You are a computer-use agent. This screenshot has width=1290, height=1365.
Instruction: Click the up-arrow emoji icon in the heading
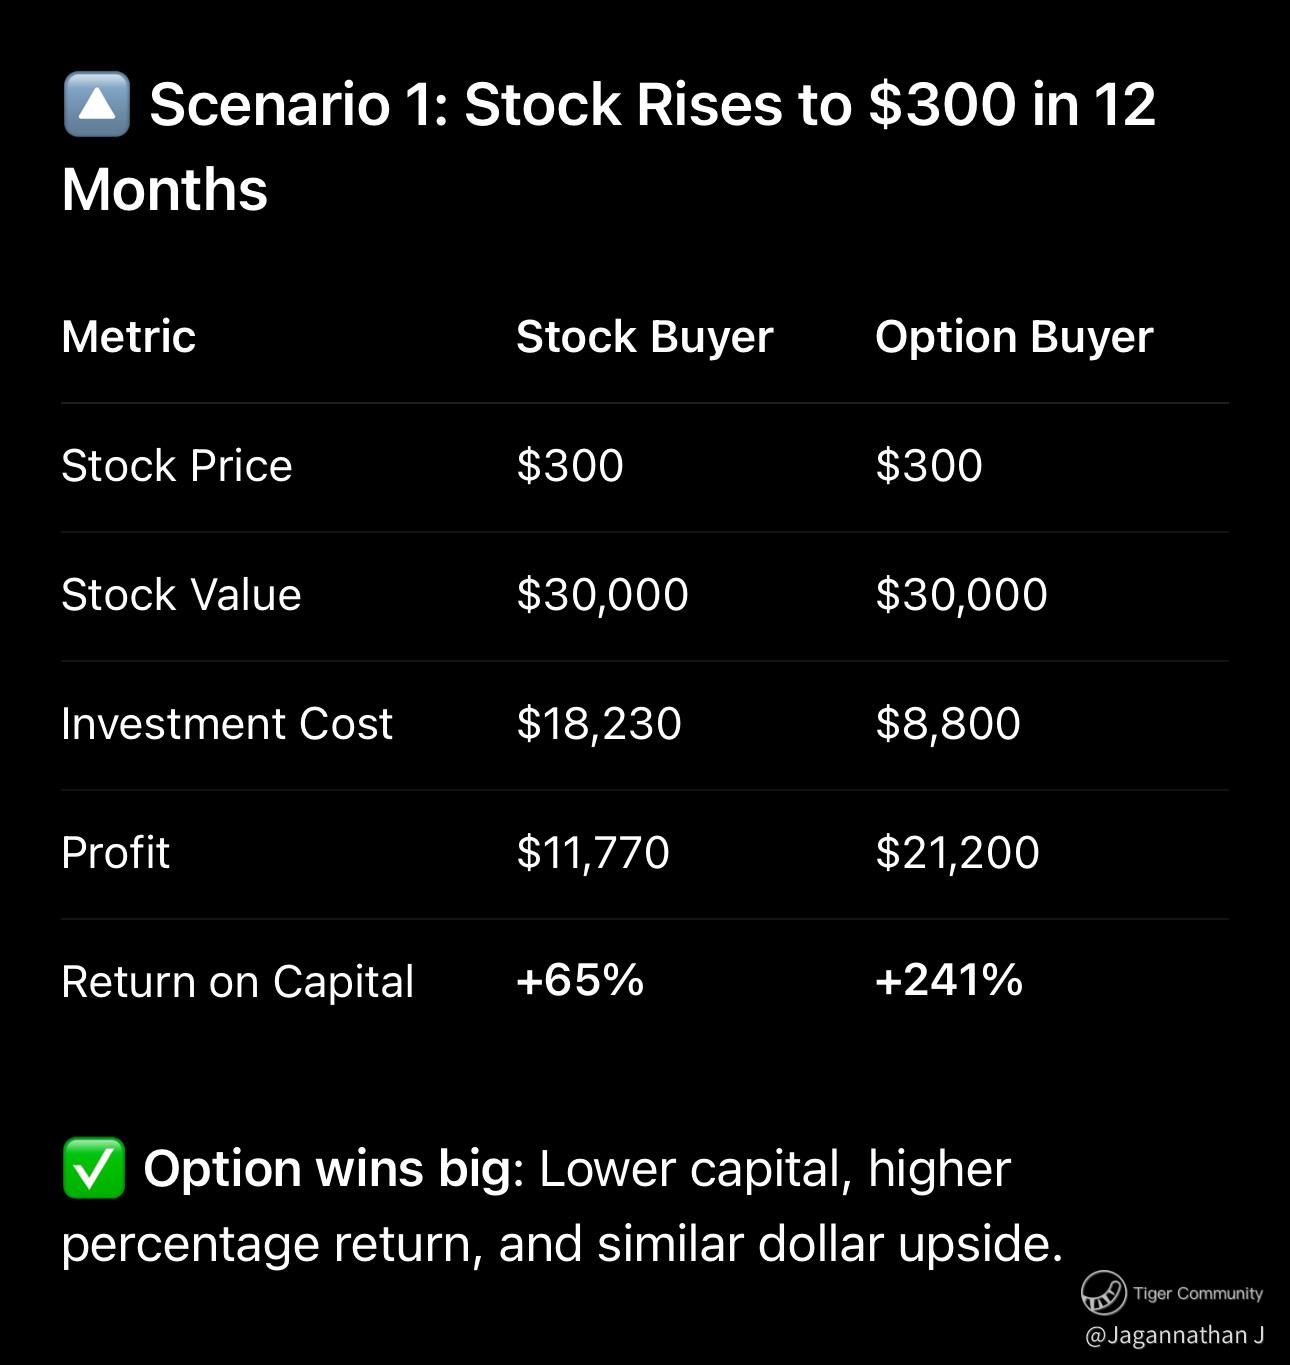click(x=96, y=104)
